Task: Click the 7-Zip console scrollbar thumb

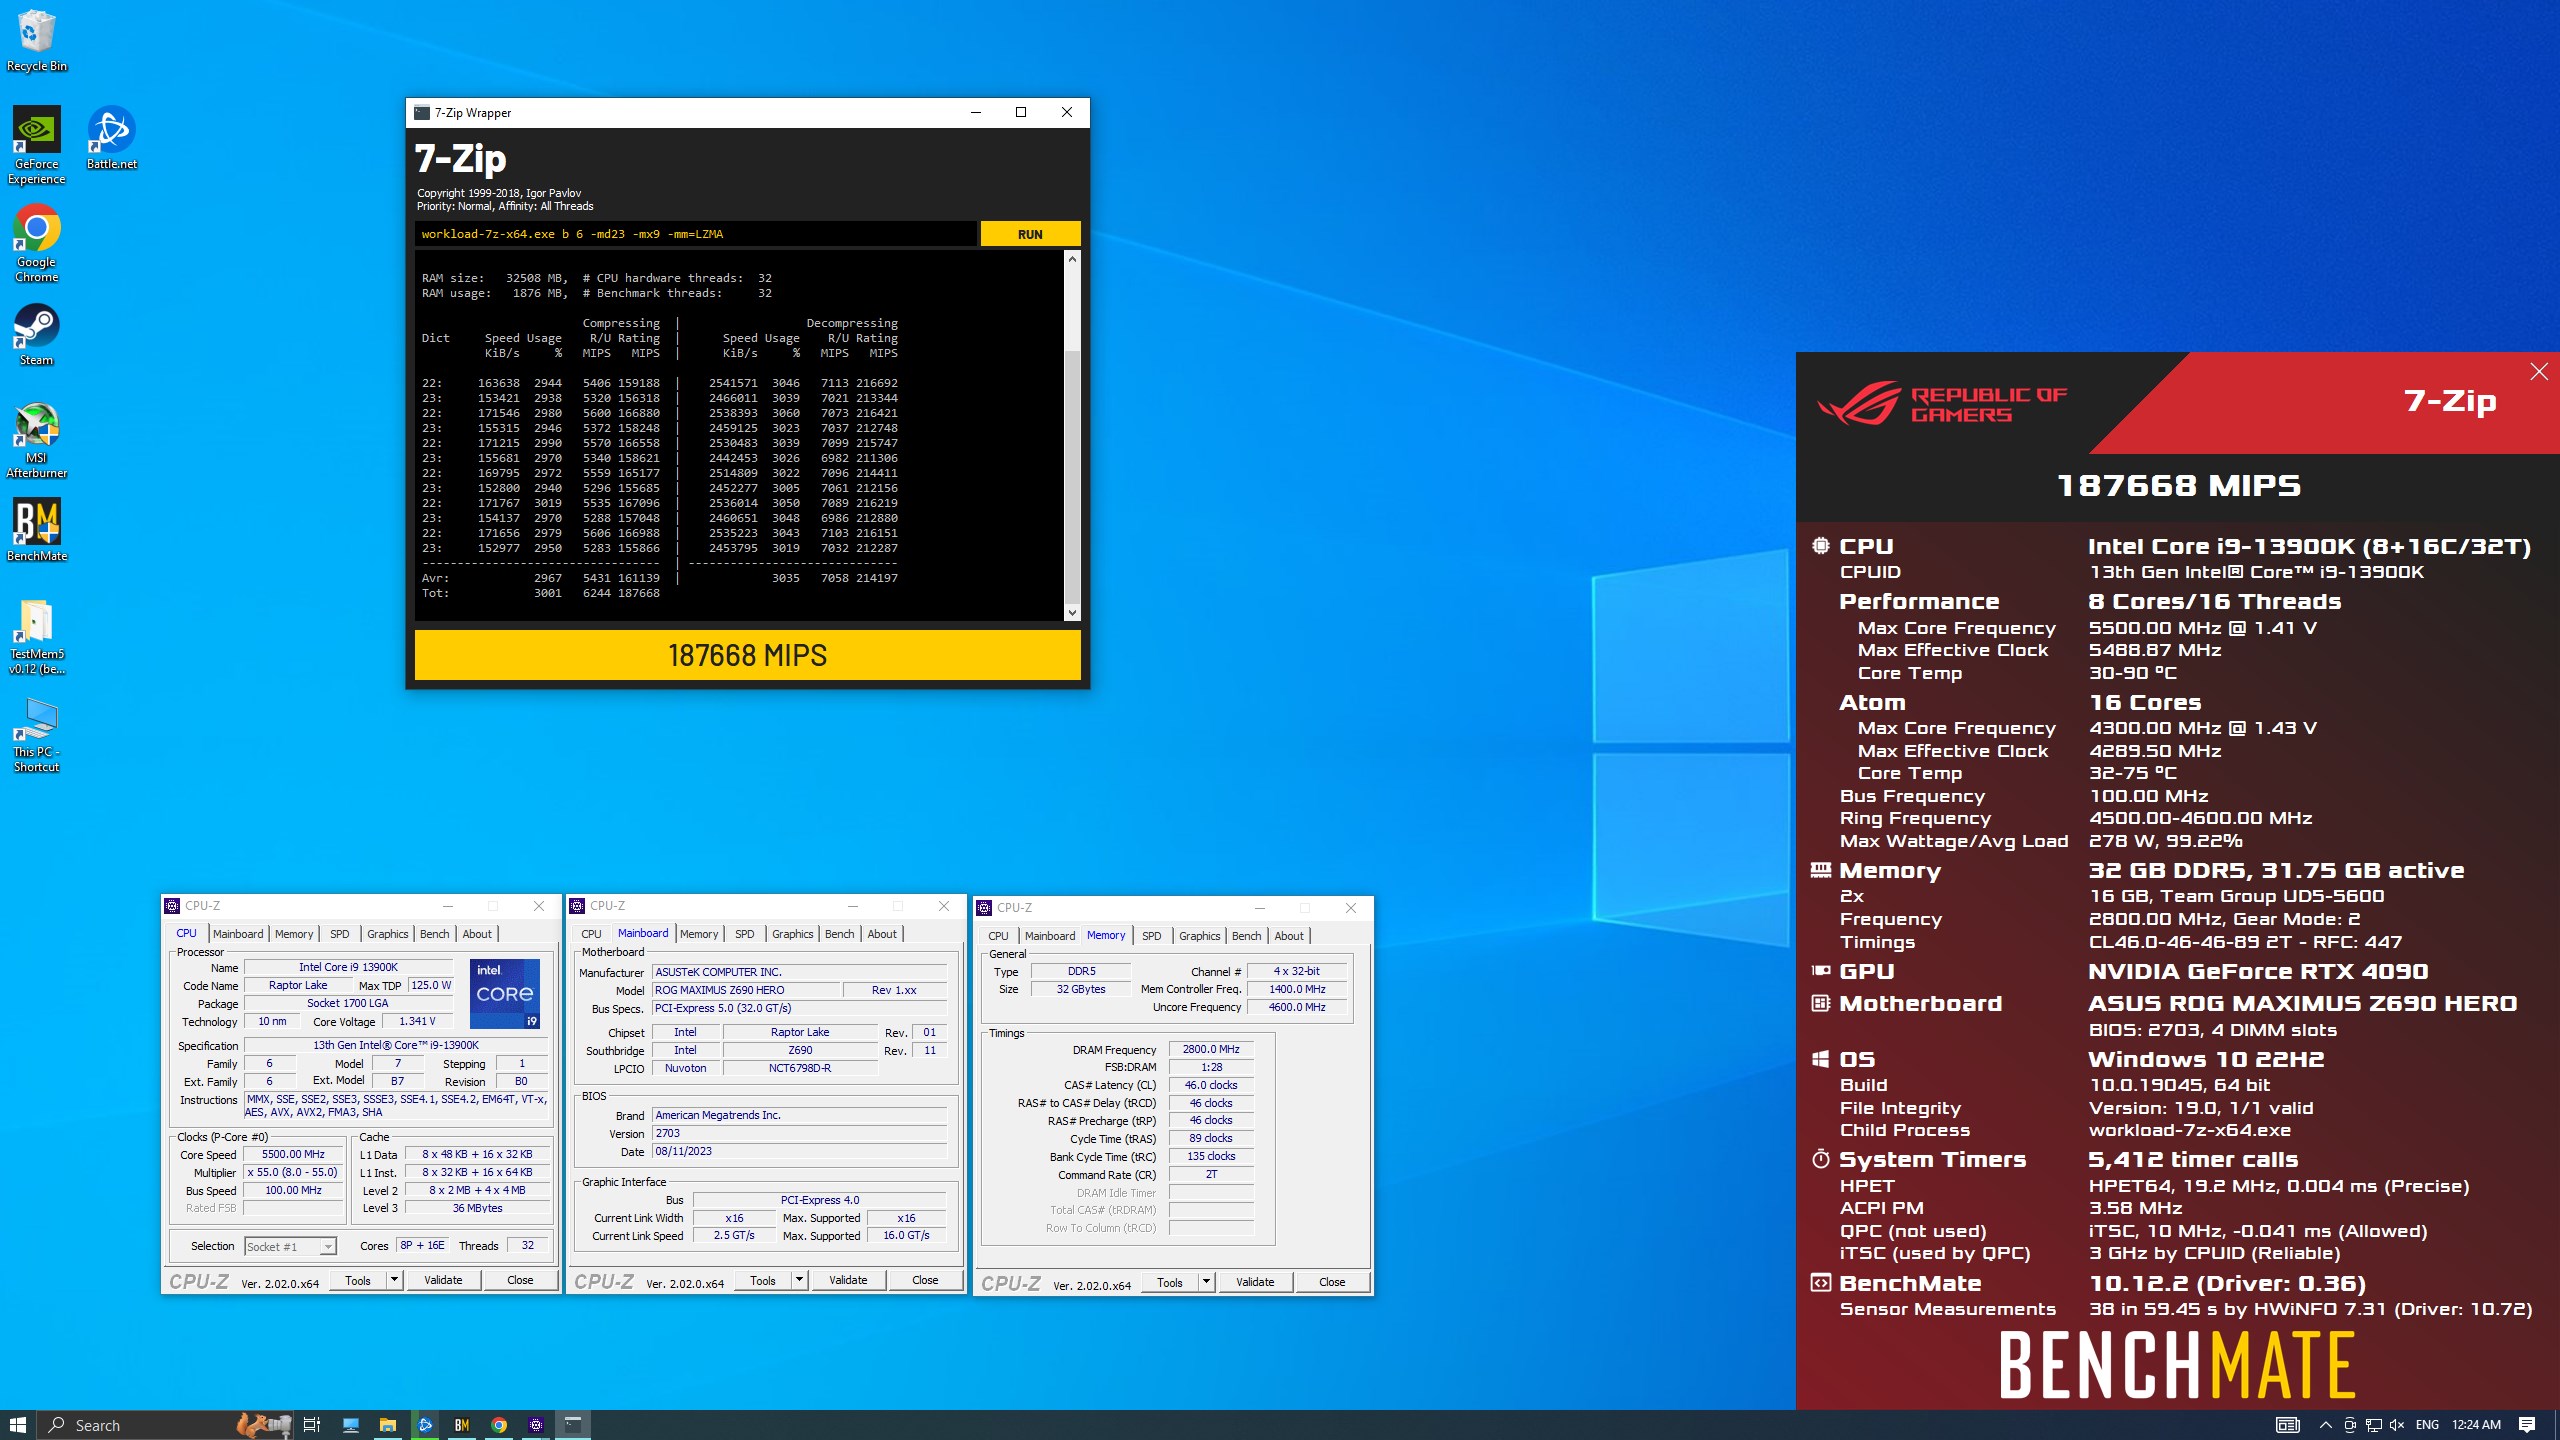Action: (1072, 477)
